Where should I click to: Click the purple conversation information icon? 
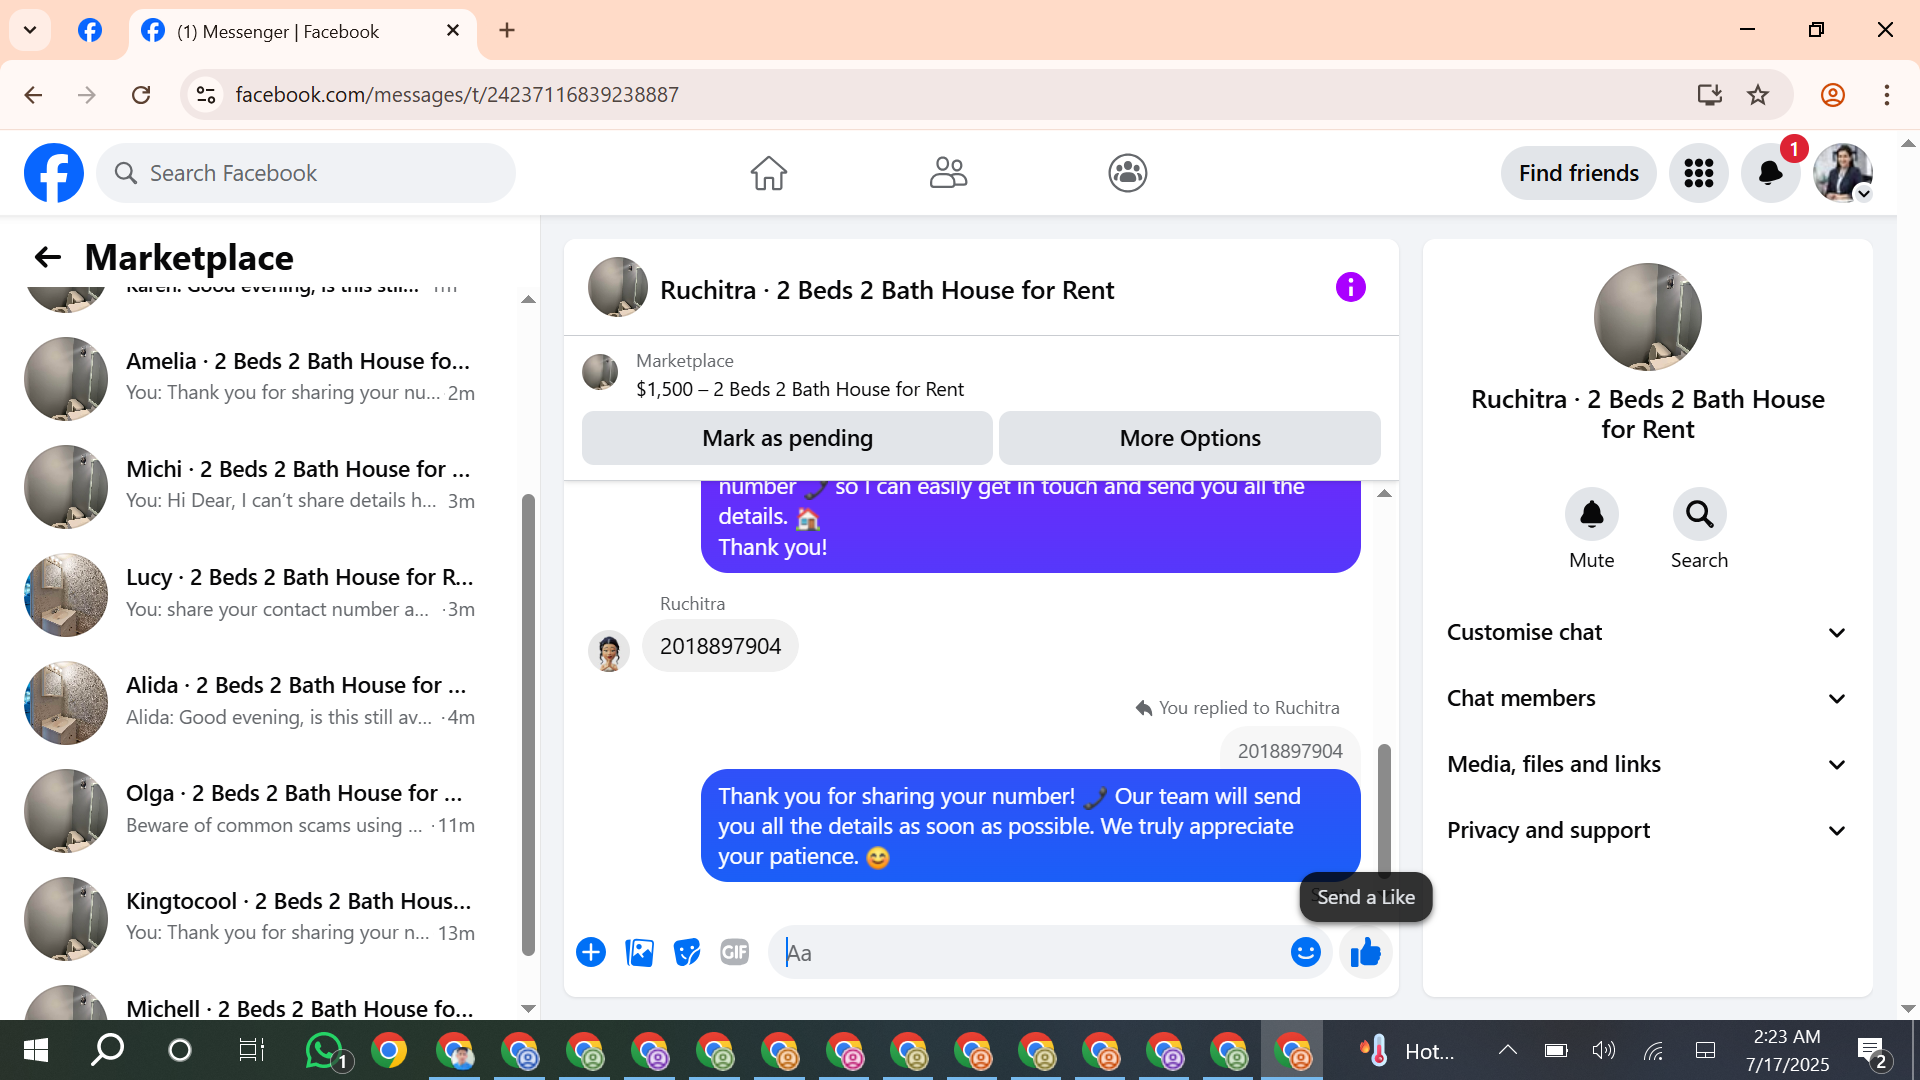[1350, 288]
